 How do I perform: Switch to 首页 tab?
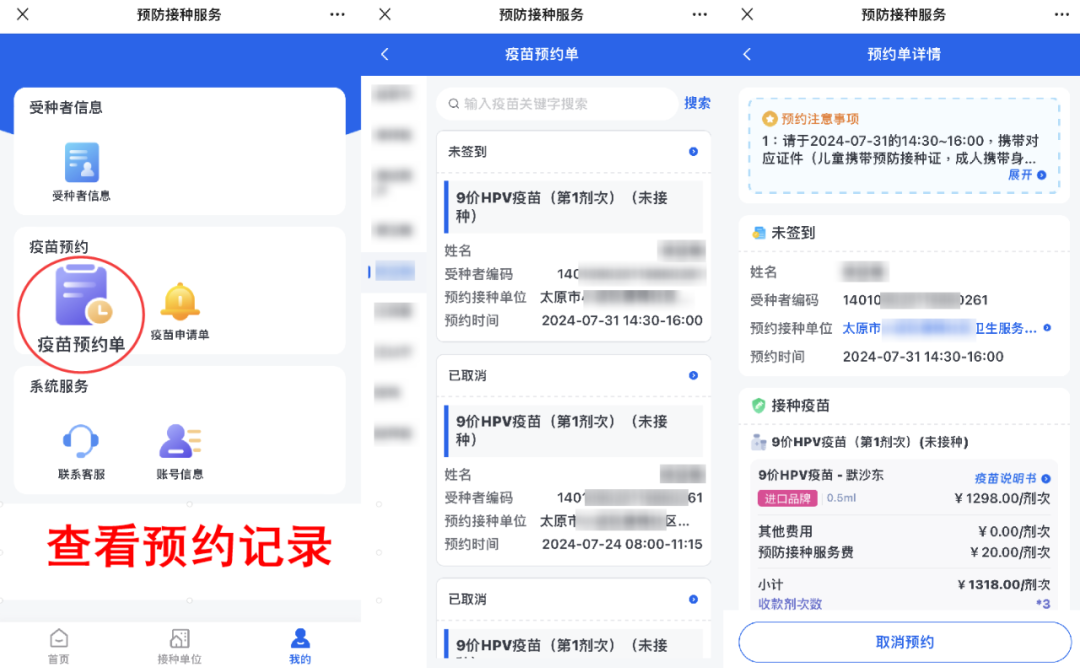coord(59,645)
